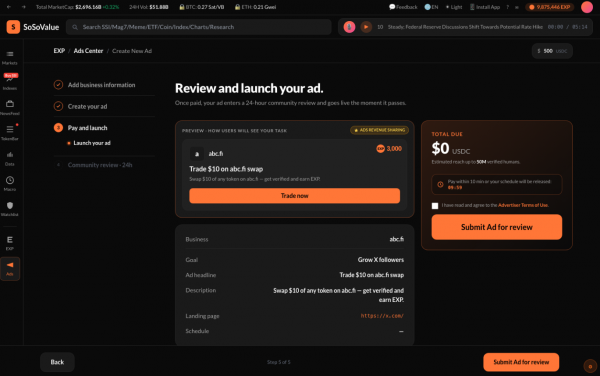
Task: Click the Total MarketCap $2,696.16B stat
Action: pos(77,7)
